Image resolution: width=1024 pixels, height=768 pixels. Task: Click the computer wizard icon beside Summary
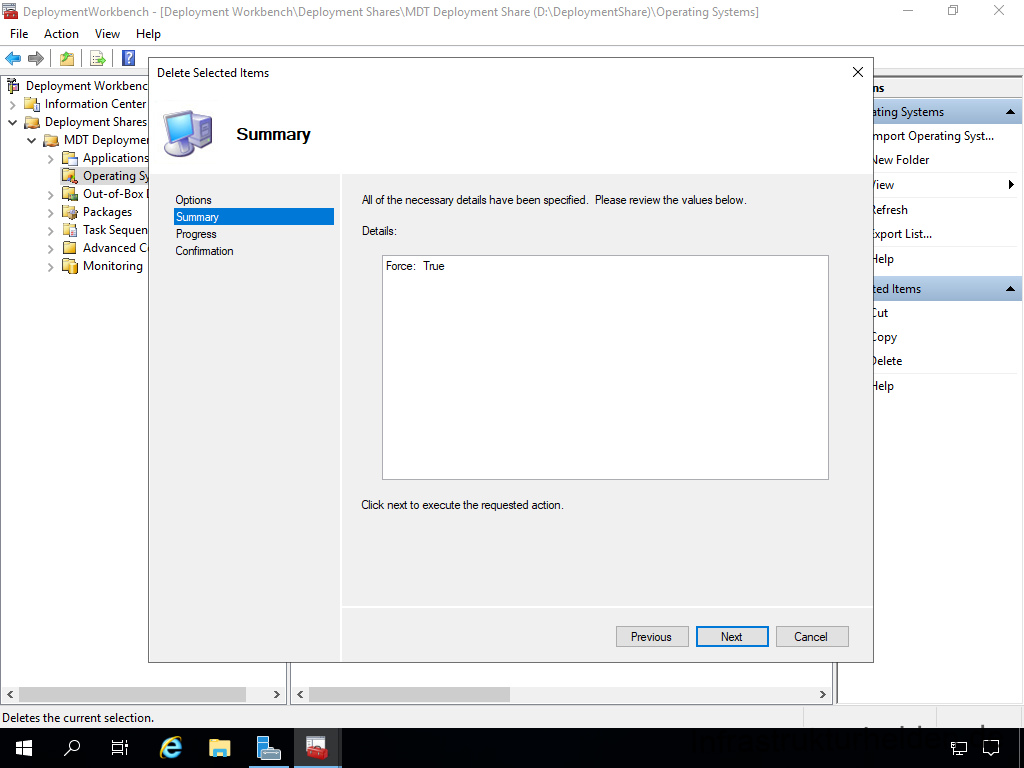188,134
